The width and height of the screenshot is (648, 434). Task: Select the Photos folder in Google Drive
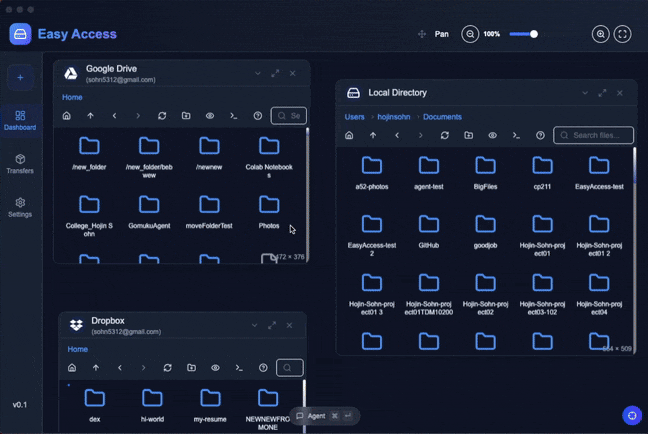269,212
